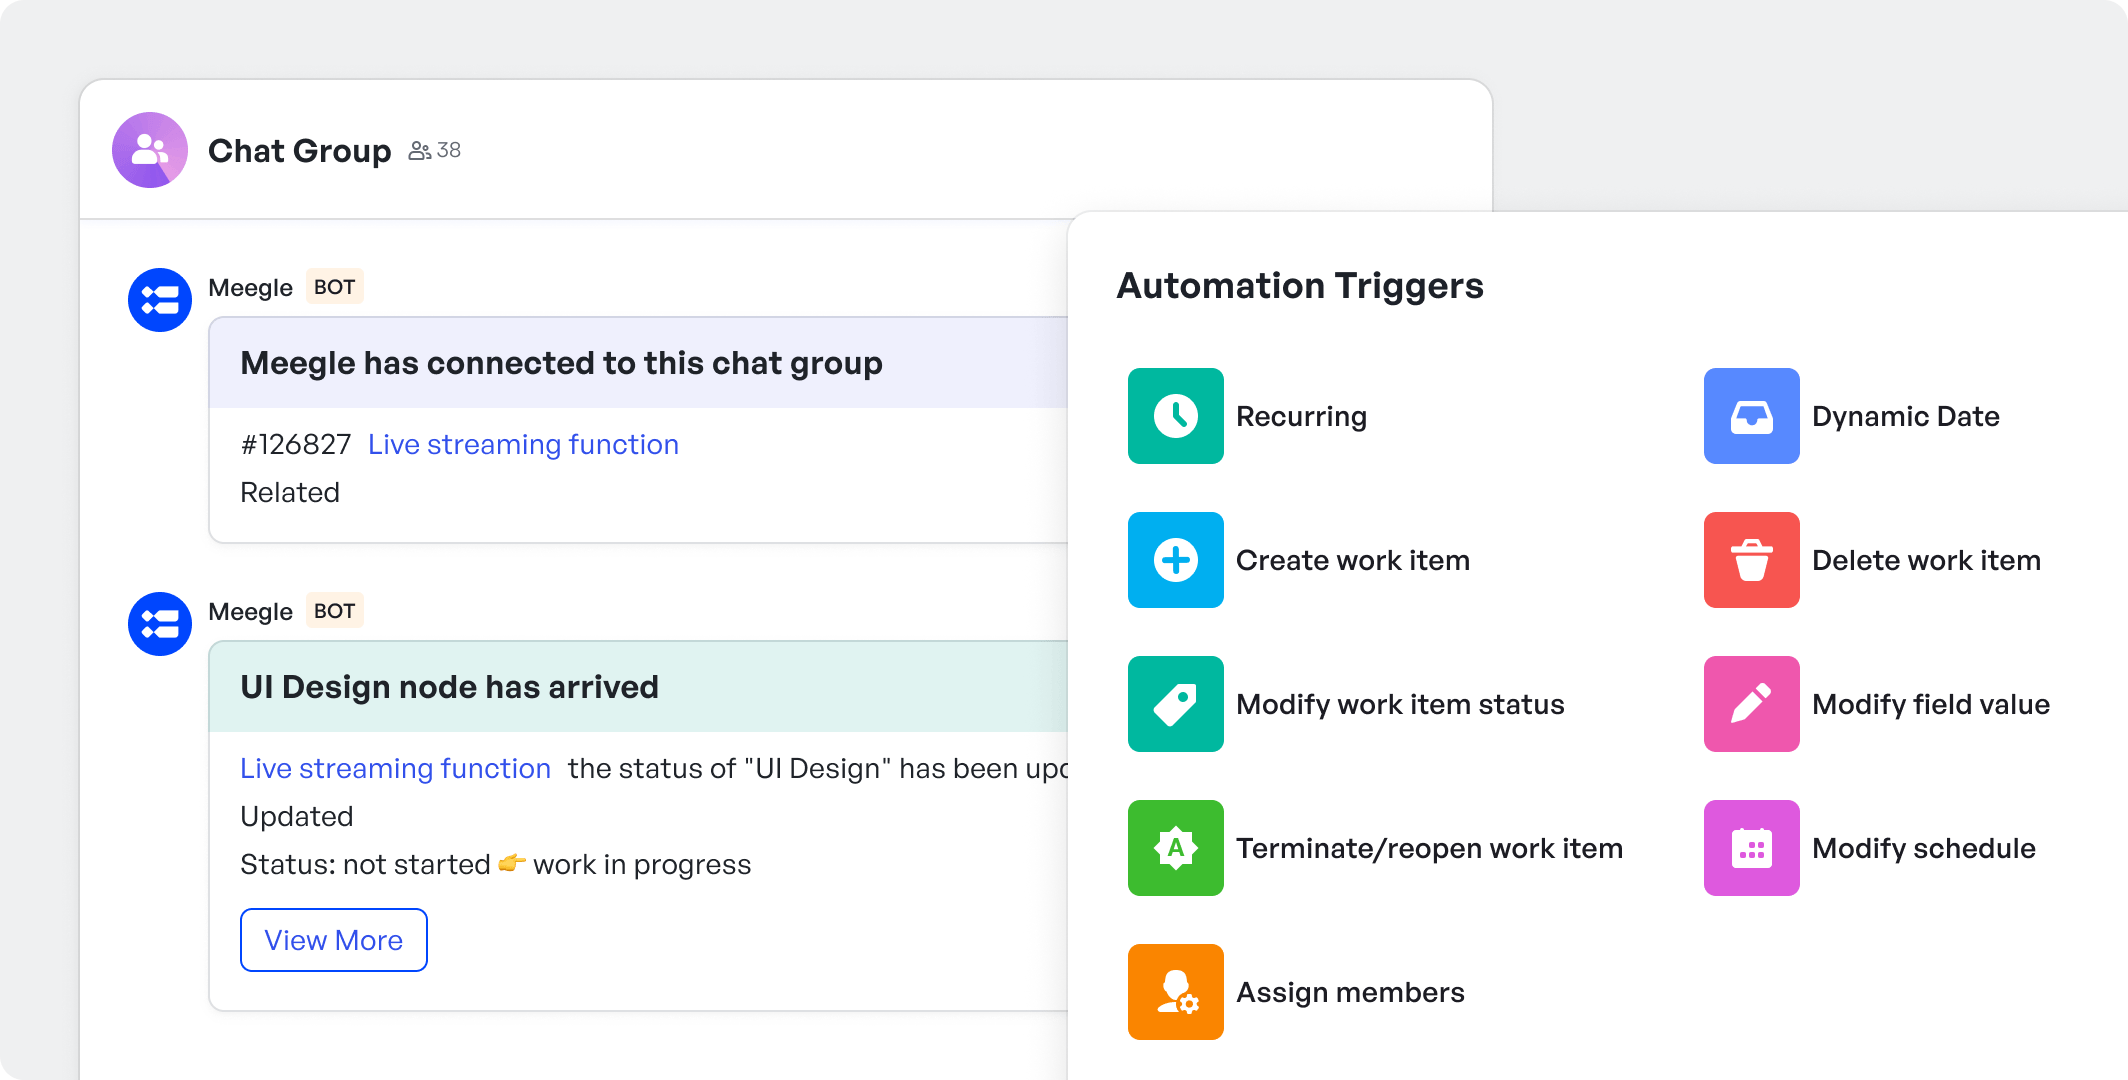Screen dimensions: 2128x1080
Task: Click Meegle bot avatar on UI Design message
Action: click(160, 624)
